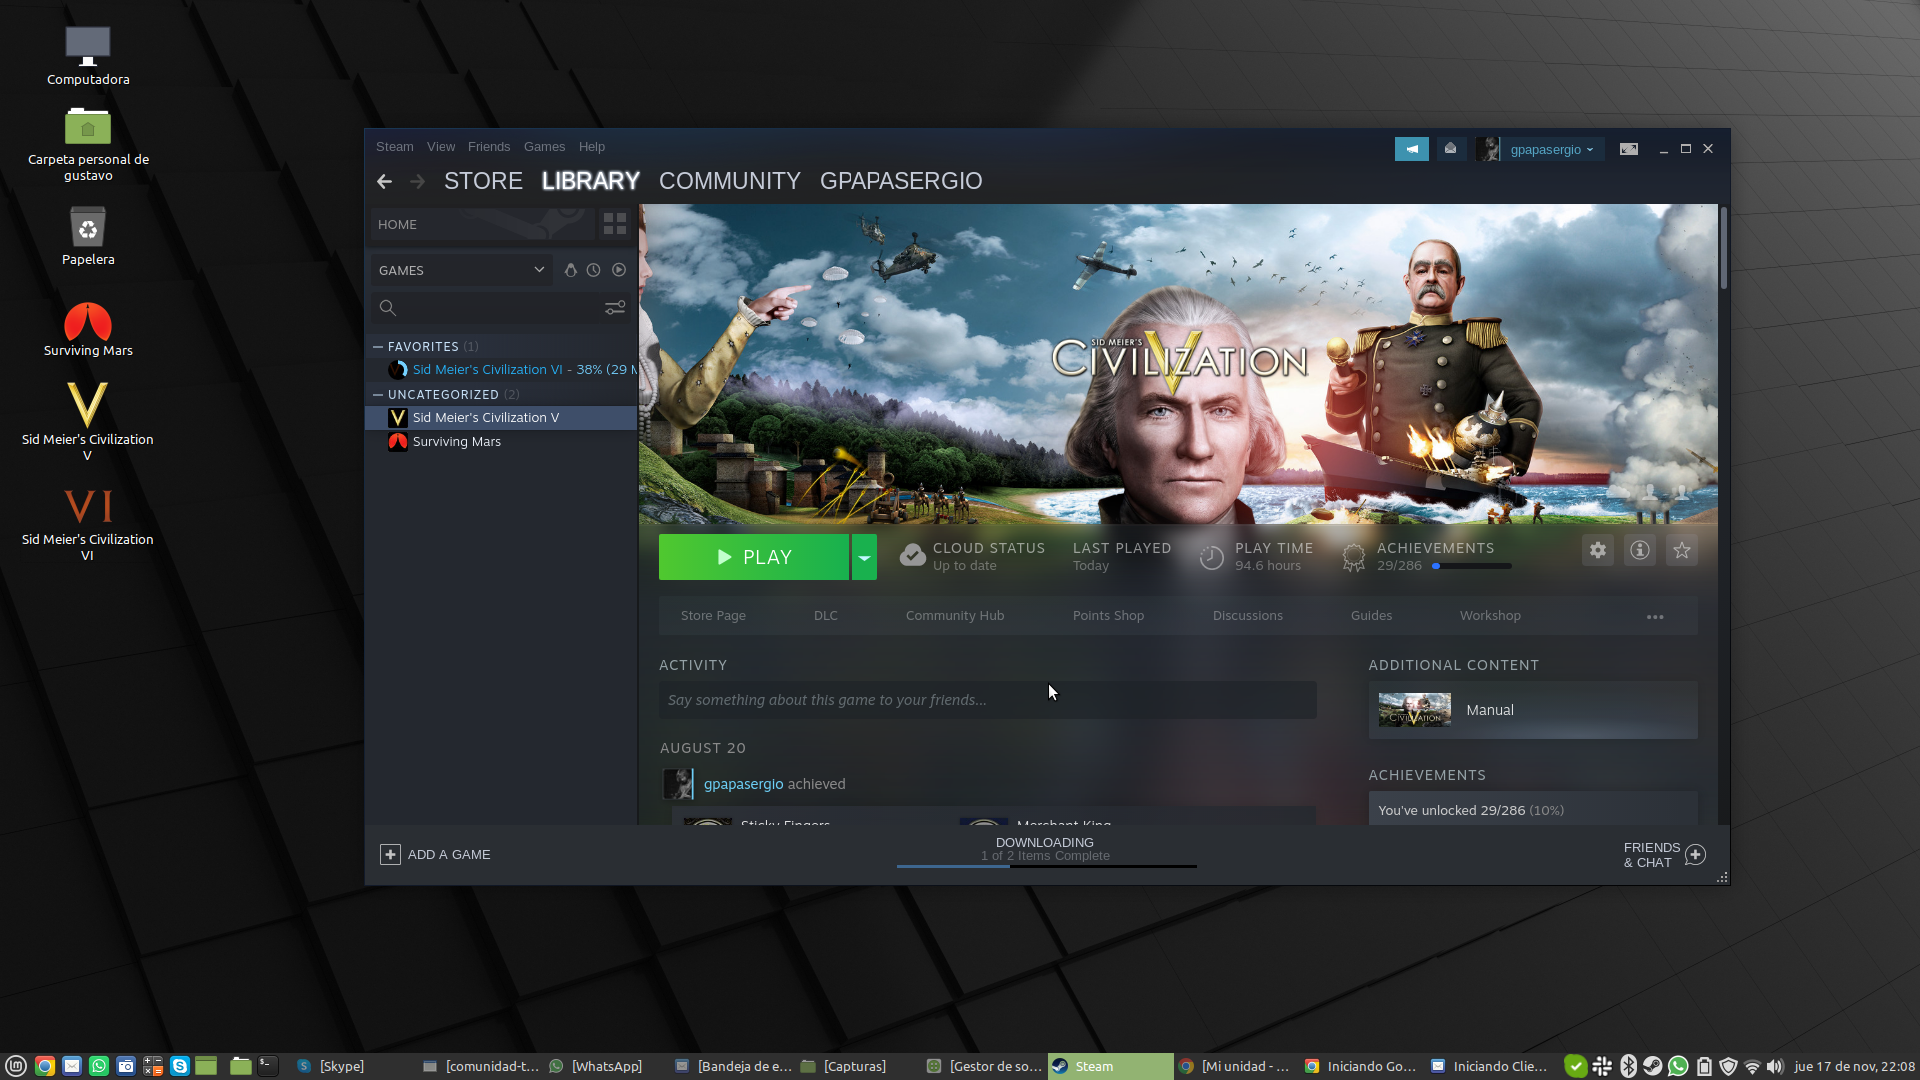Click the achievements progress bar
1920x1080 pixels.
[1471, 566]
